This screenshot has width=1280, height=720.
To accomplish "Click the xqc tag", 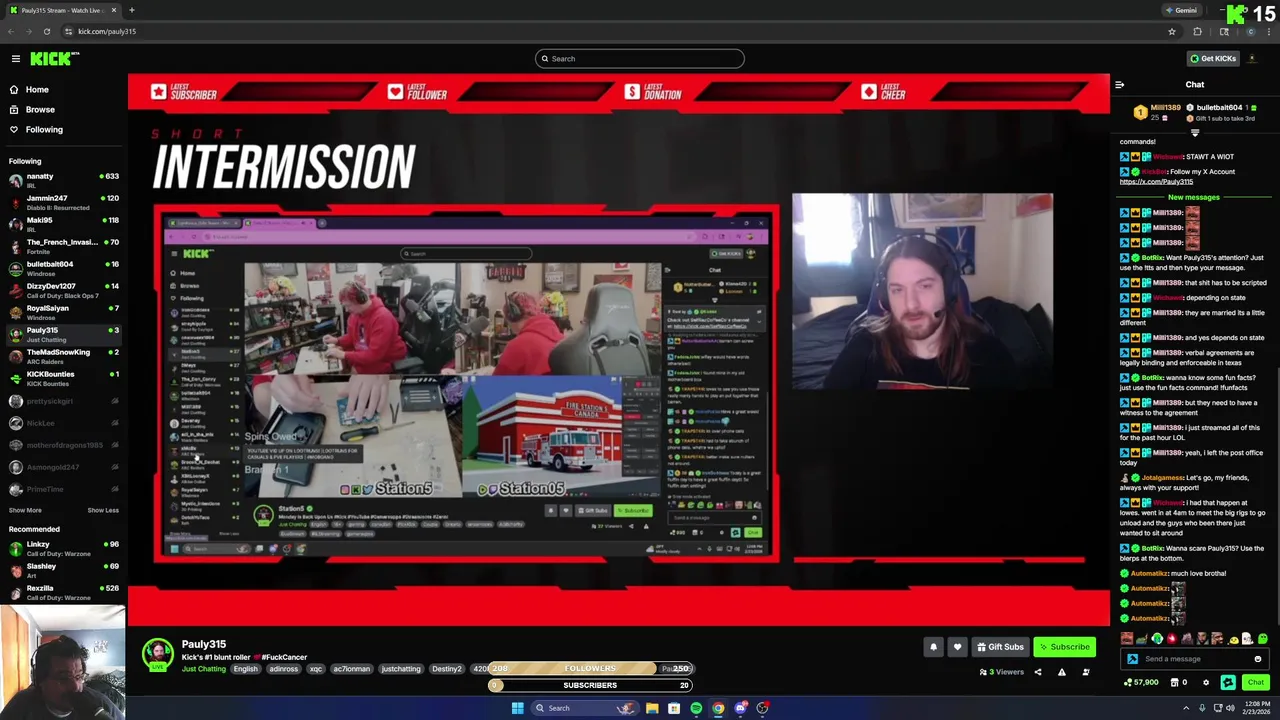I will 316,669.
